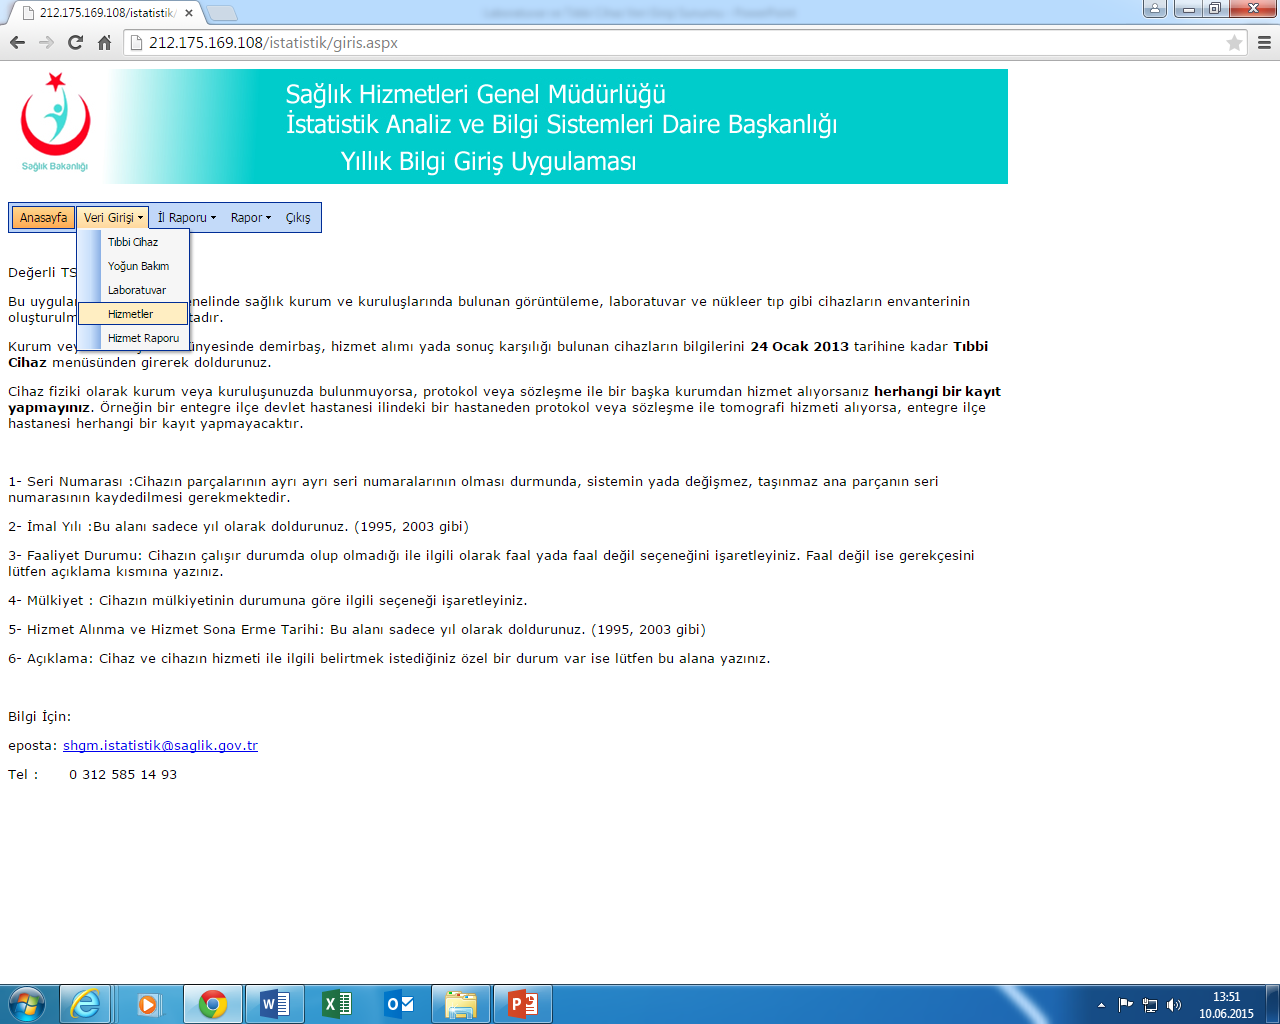Select Tıbbi Cihaz from the dropdown
This screenshot has width=1280, height=1024.
(133, 242)
